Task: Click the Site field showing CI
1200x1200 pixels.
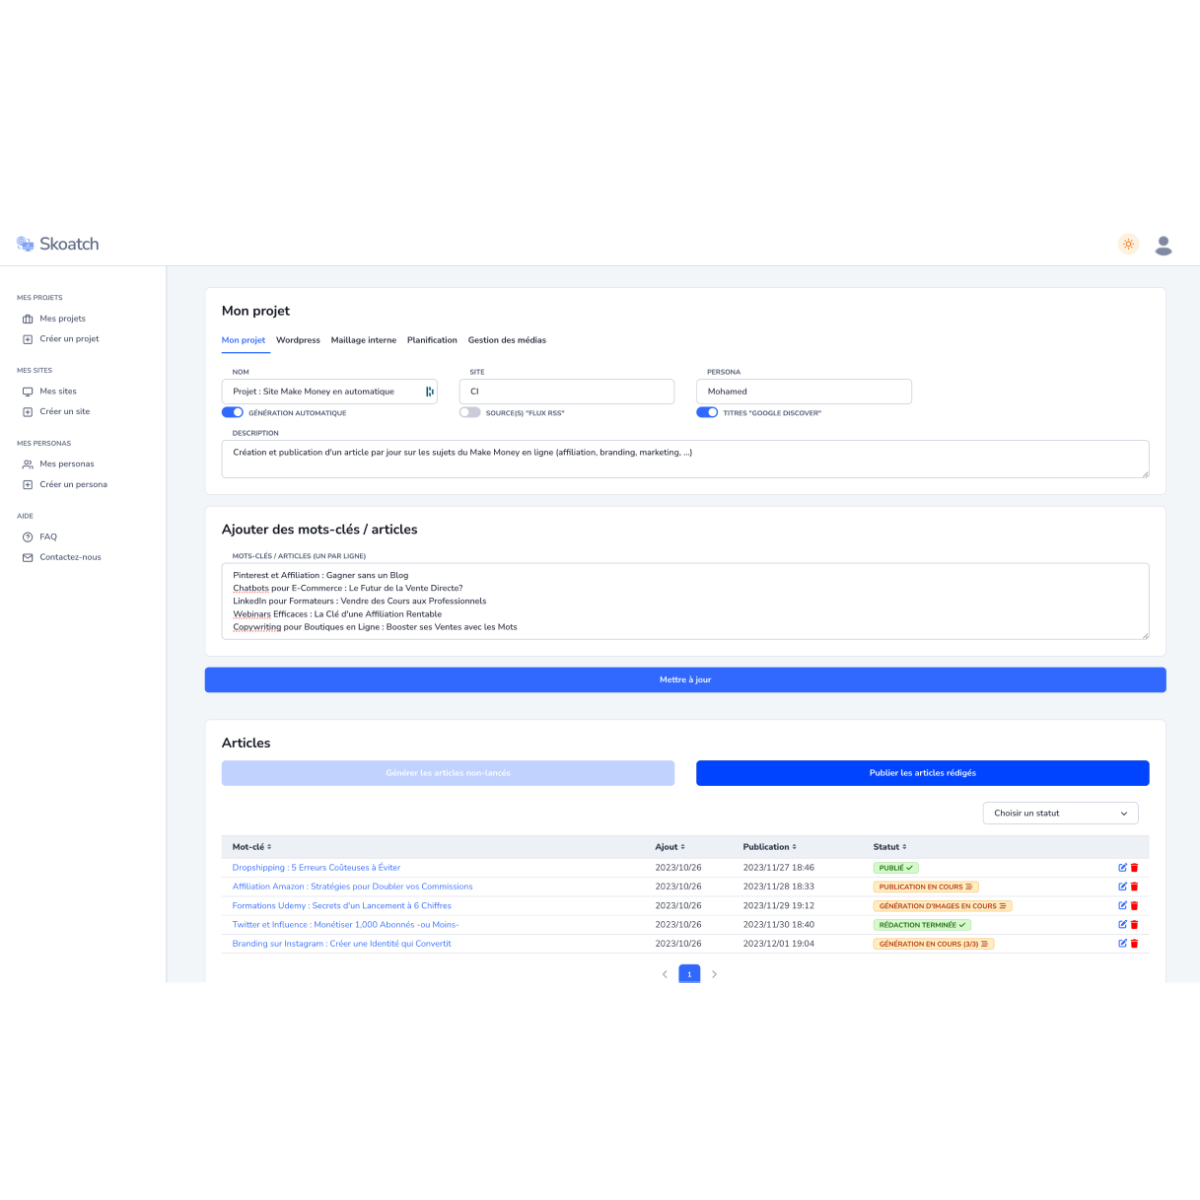Action: coord(567,391)
